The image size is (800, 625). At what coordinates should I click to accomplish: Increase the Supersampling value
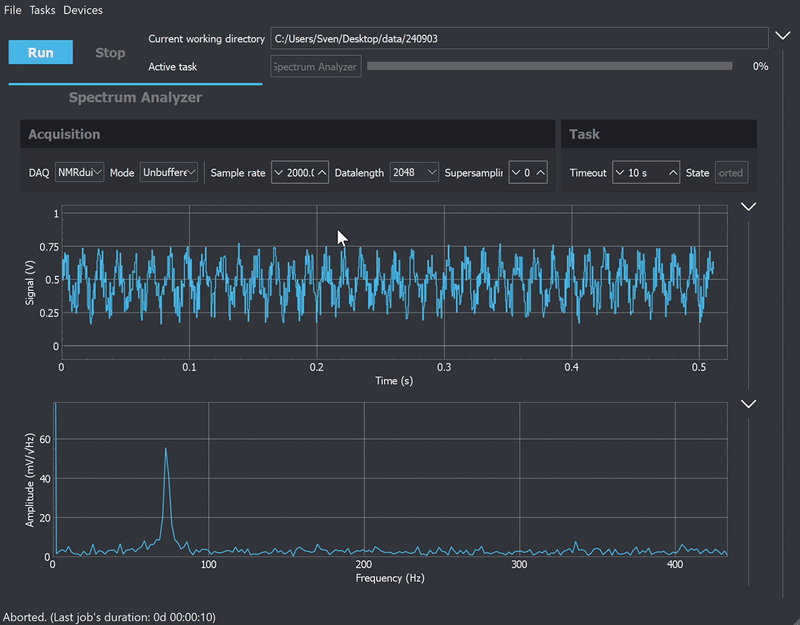pyautogui.click(x=541, y=173)
